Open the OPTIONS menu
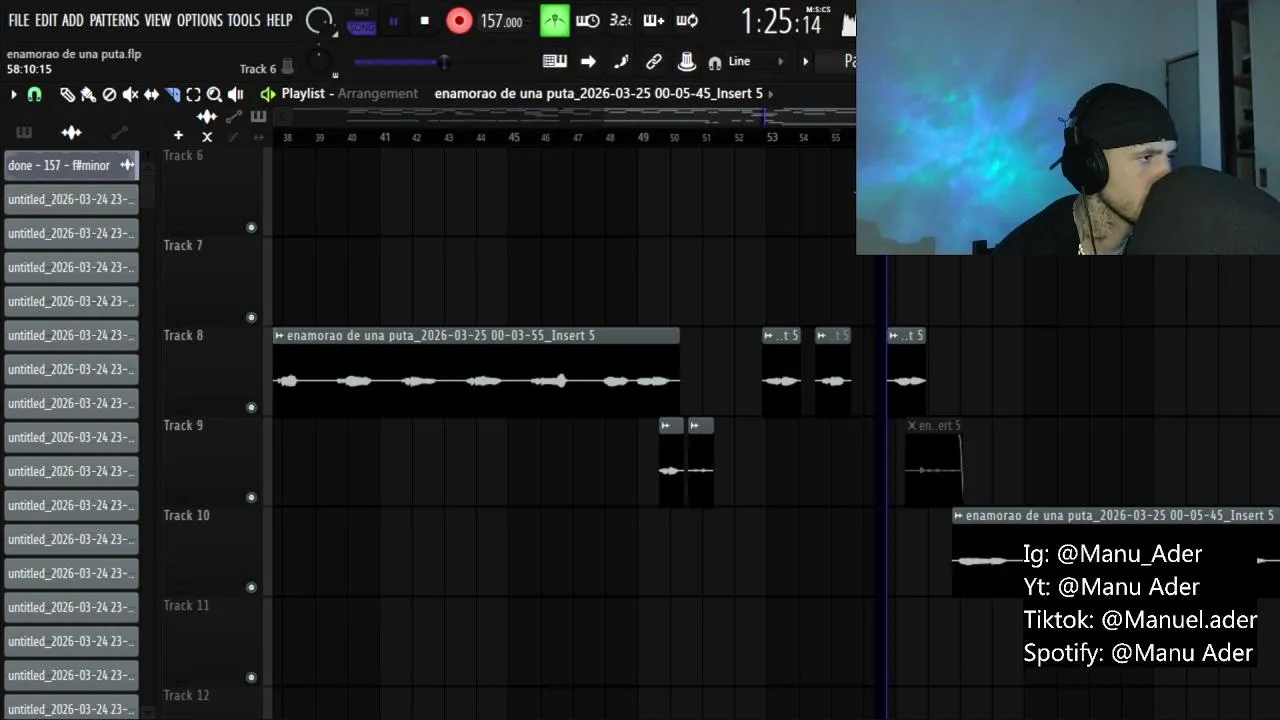 199,20
